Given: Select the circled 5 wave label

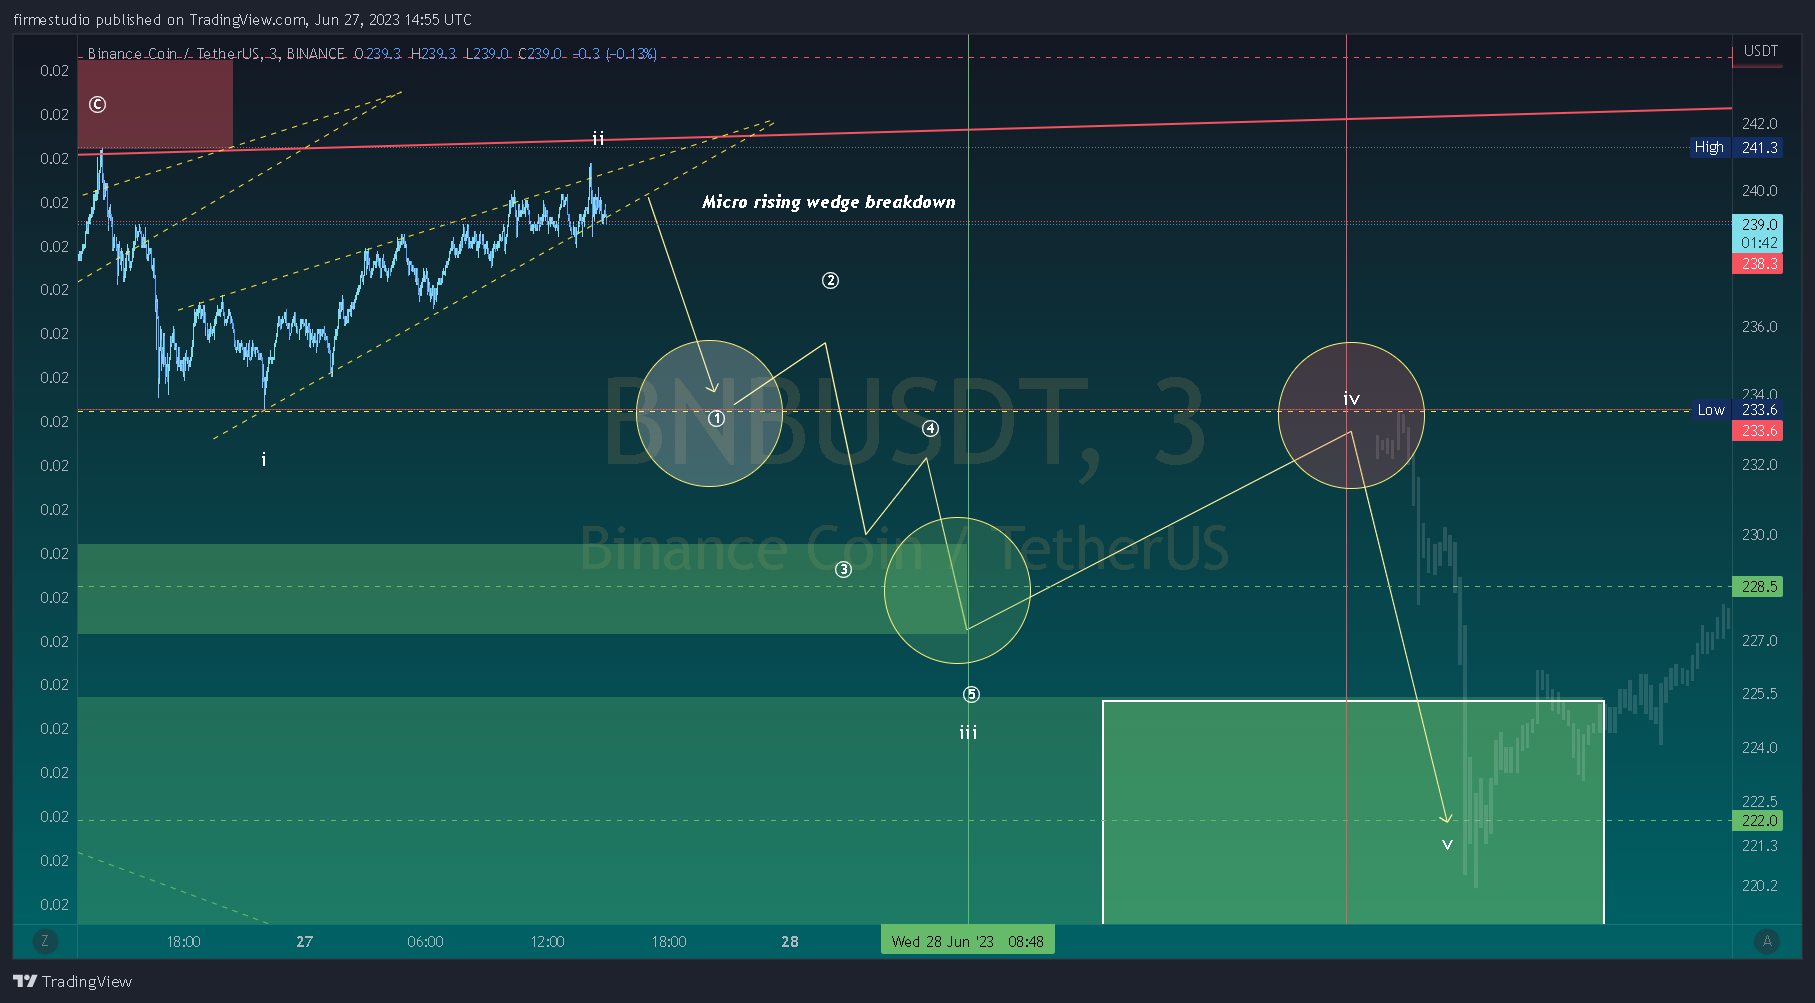Looking at the screenshot, I should [x=971, y=695].
